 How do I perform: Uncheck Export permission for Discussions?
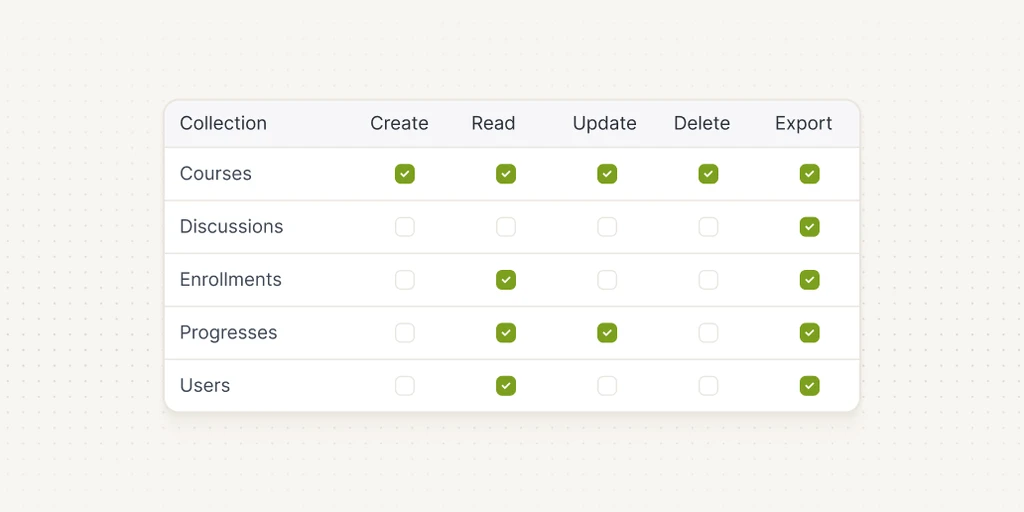pyautogui.click(x=809, y=227)
